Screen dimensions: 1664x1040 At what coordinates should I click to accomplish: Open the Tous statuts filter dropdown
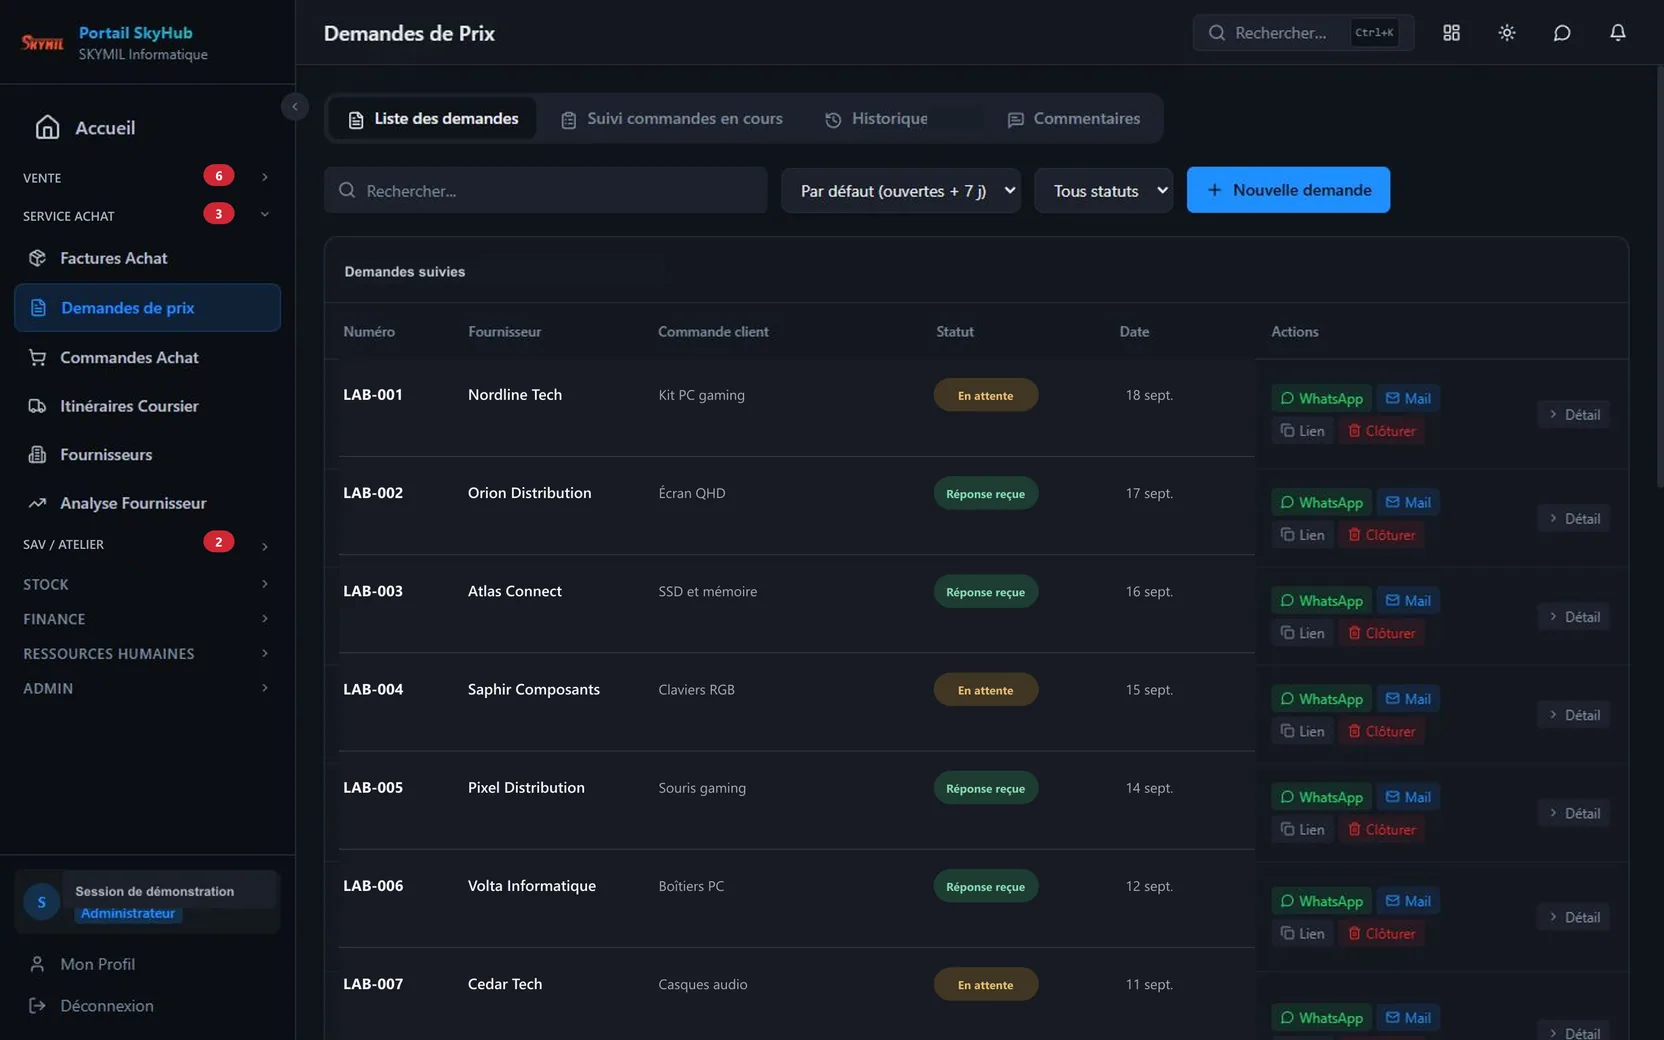pos(1104,190)
